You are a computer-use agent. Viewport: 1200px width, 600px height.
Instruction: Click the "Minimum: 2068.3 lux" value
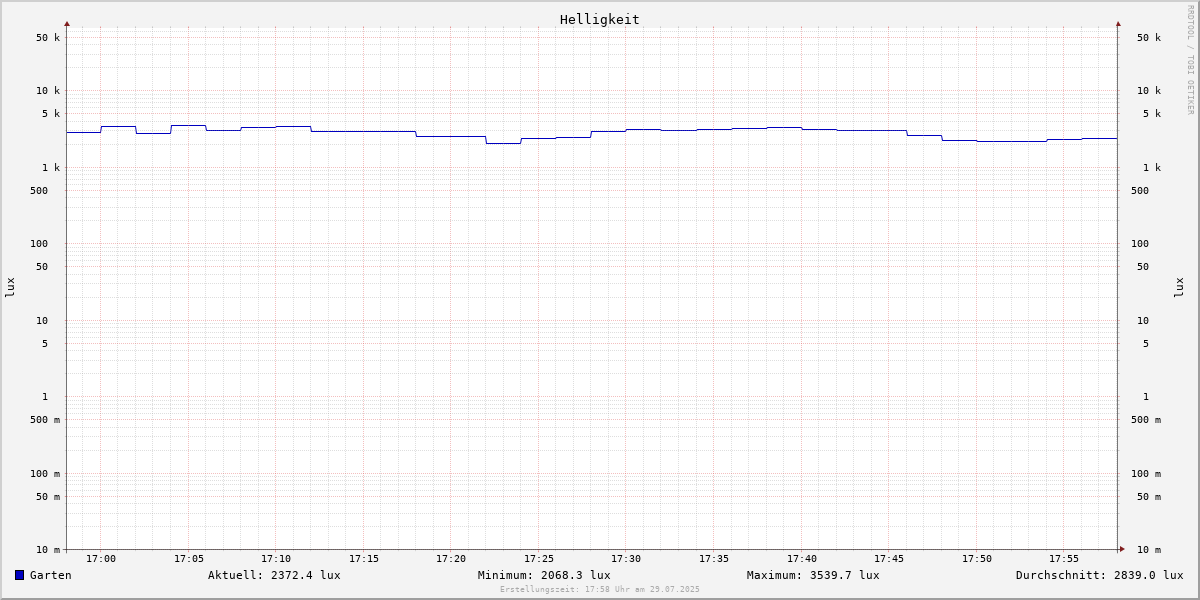click(544, 575)
